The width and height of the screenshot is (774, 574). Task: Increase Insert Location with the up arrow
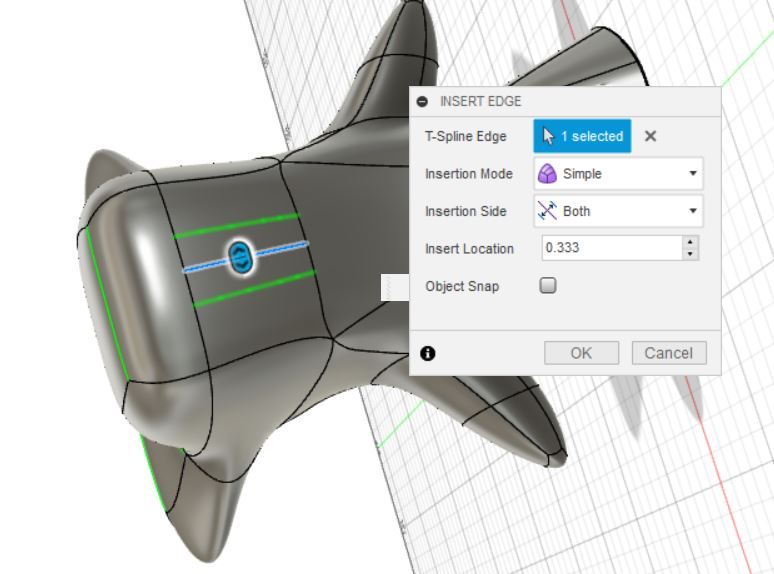(690, 242)
